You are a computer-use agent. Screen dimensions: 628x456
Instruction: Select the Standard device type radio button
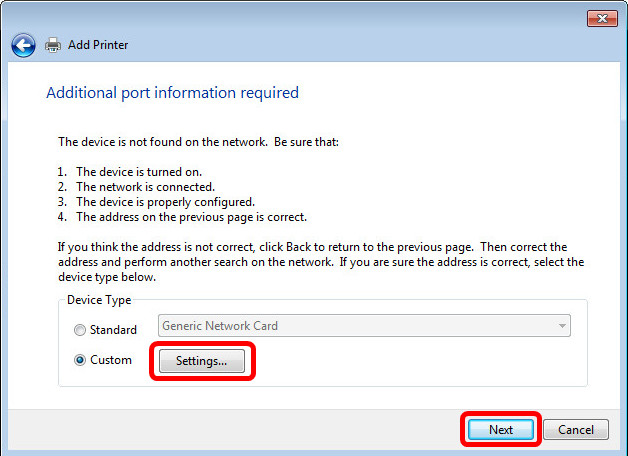click(81, 330)
